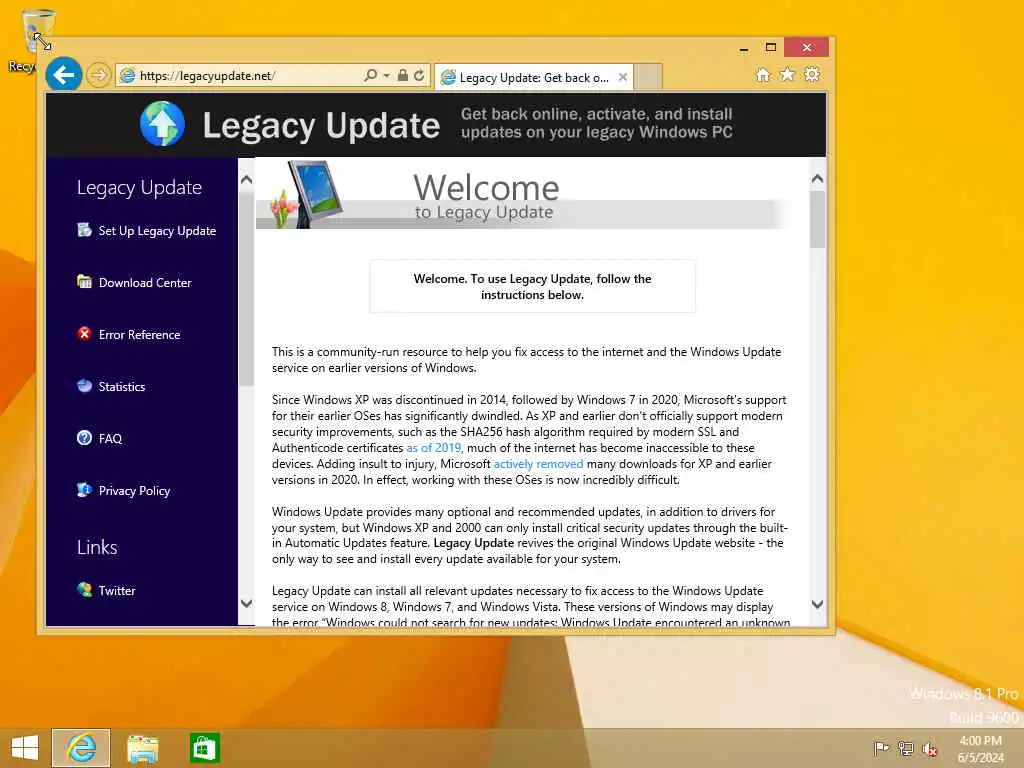Open the Windows Start button
The height and width of the screenshot is (768, 1024).
click(x=25, y=748)
